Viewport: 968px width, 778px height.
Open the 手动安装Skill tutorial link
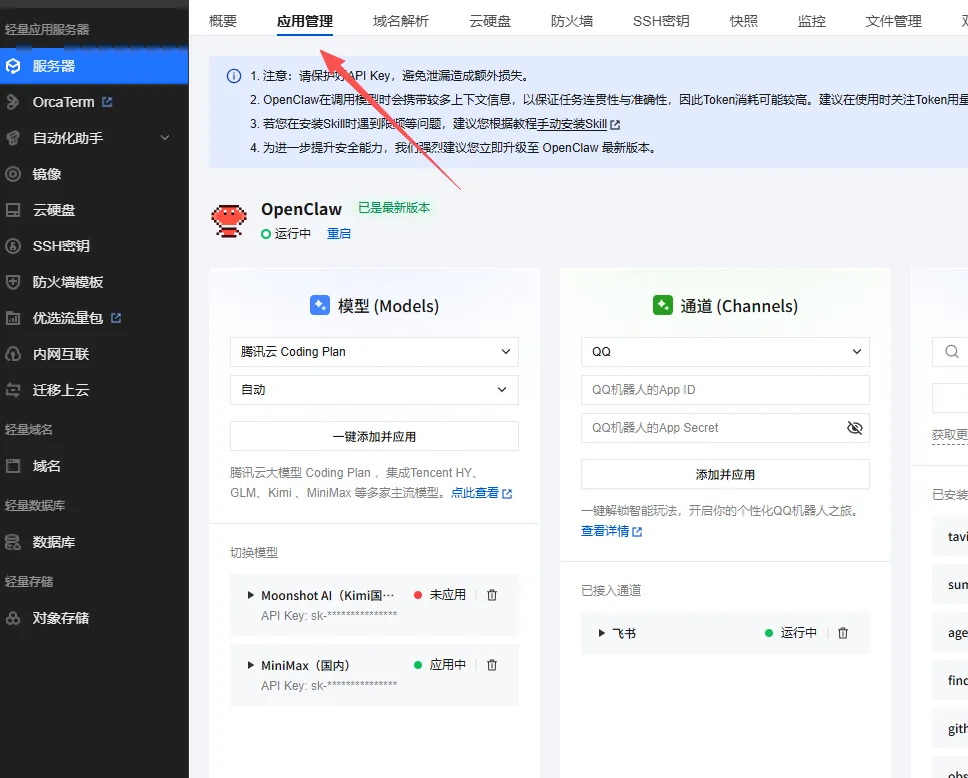(x=572, y=123)
